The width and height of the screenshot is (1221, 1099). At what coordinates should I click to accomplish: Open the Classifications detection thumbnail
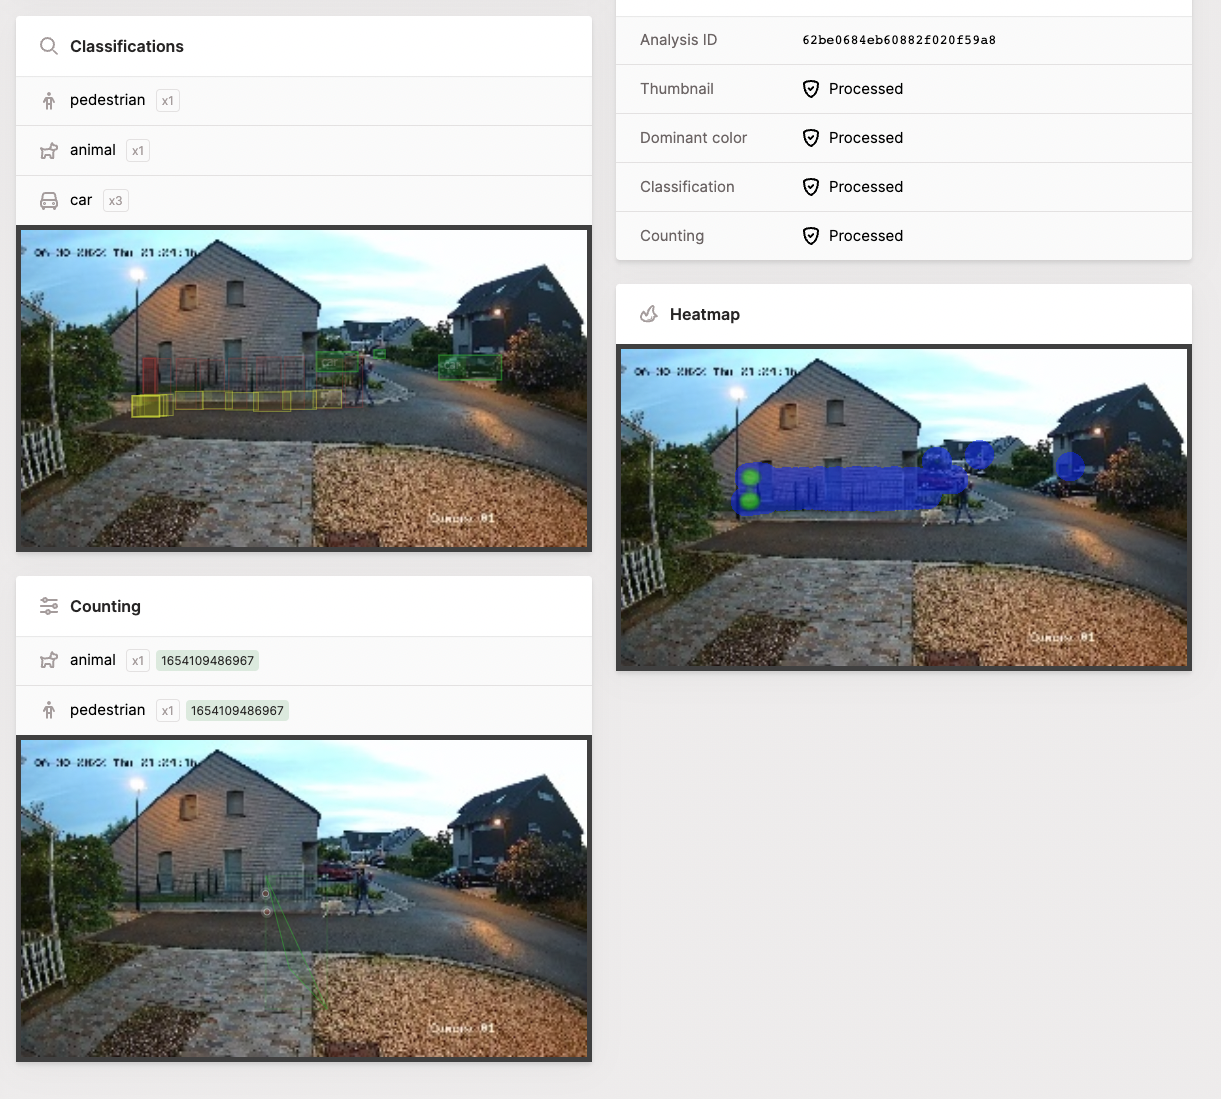tap(303, 389)
